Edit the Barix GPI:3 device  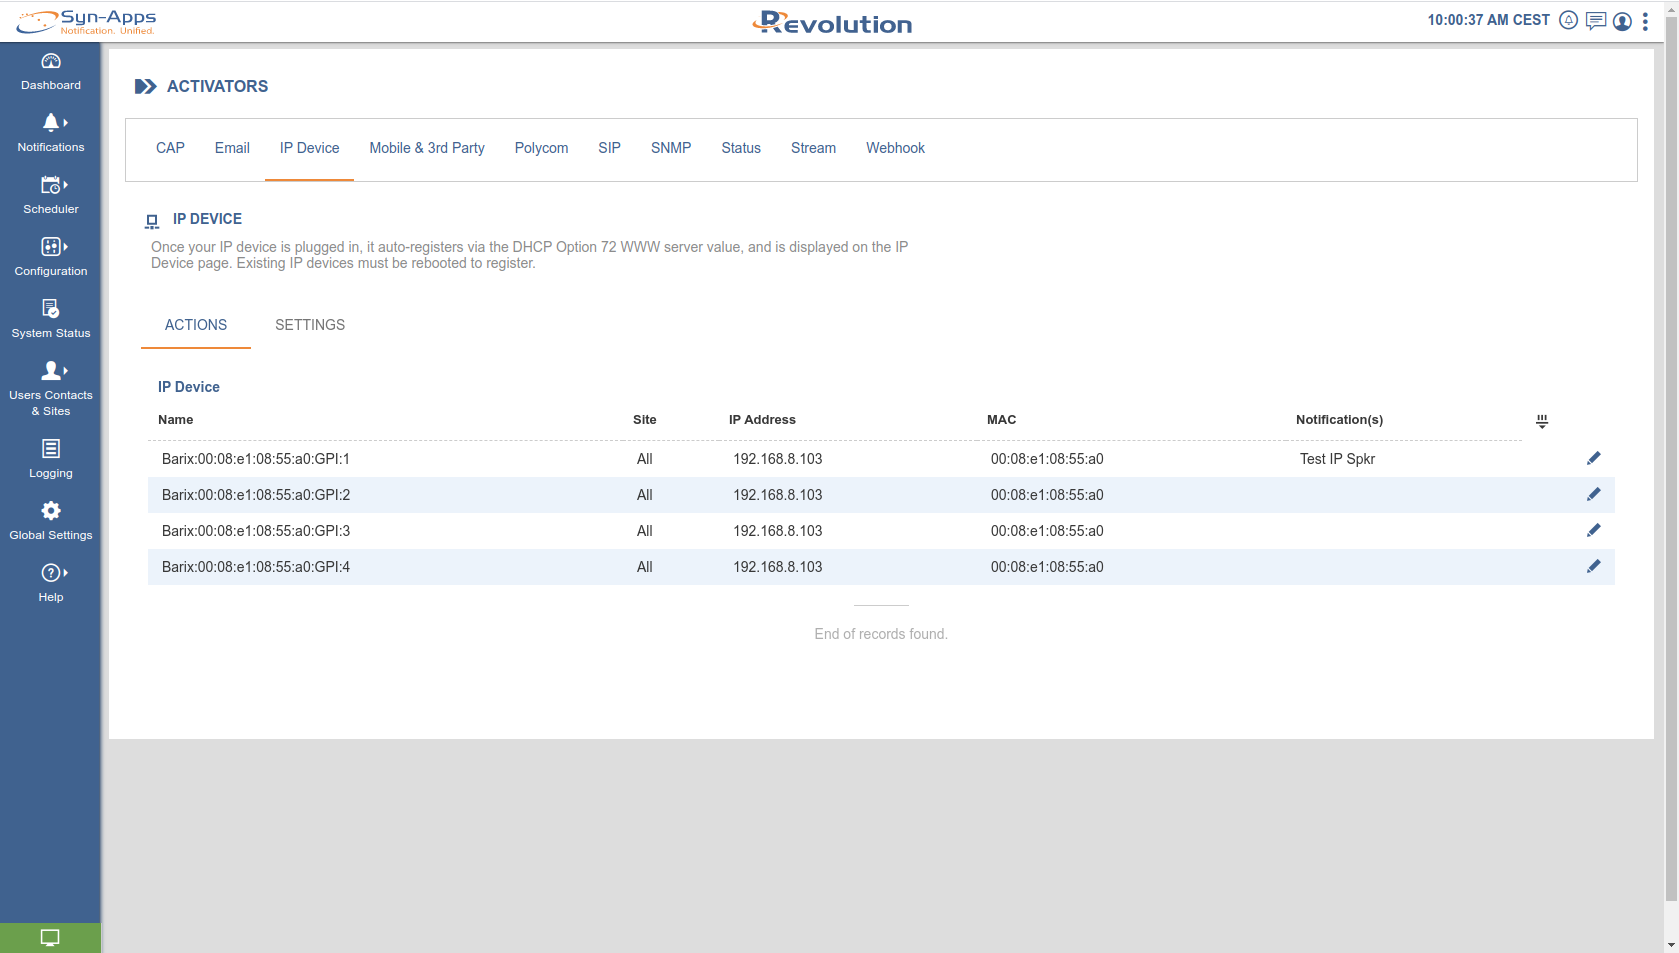1593,531
